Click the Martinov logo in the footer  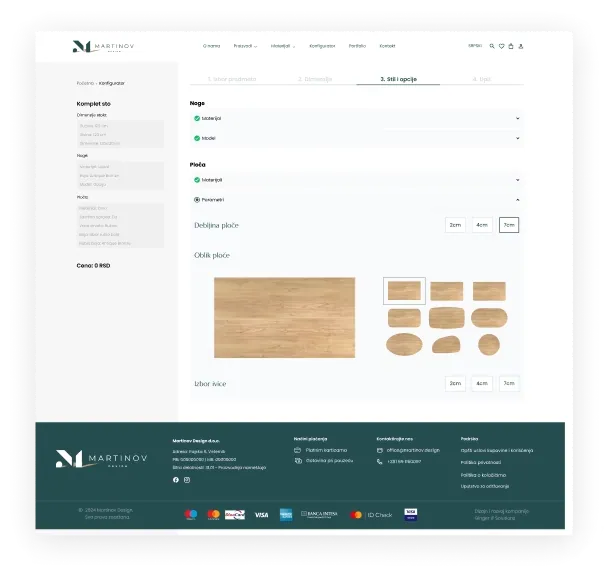102,459
